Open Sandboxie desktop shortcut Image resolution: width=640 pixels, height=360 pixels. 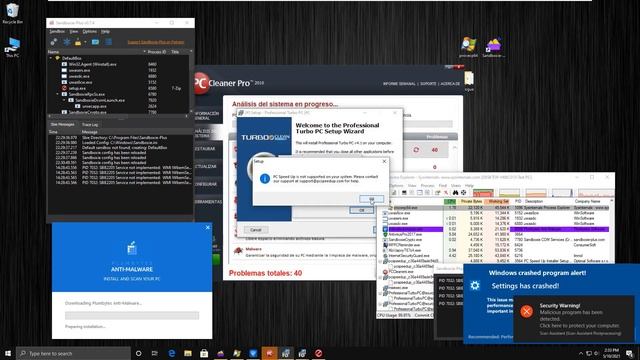click(x=493, y=47)
